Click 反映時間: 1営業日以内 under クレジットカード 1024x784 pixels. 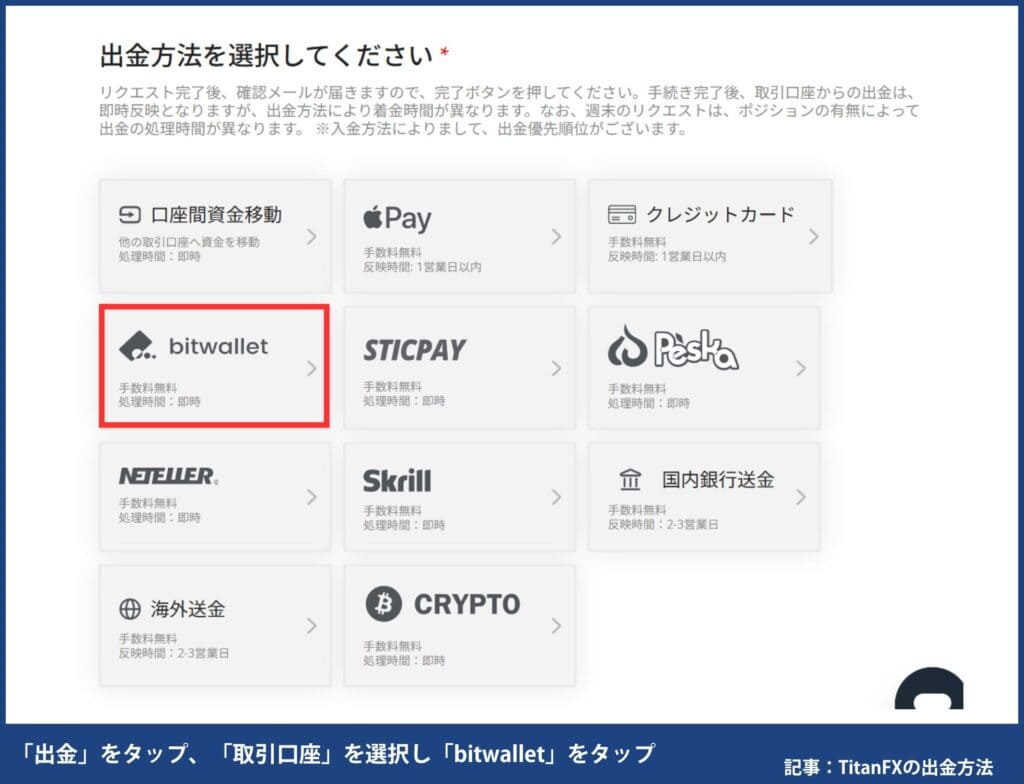pos(667,256)
